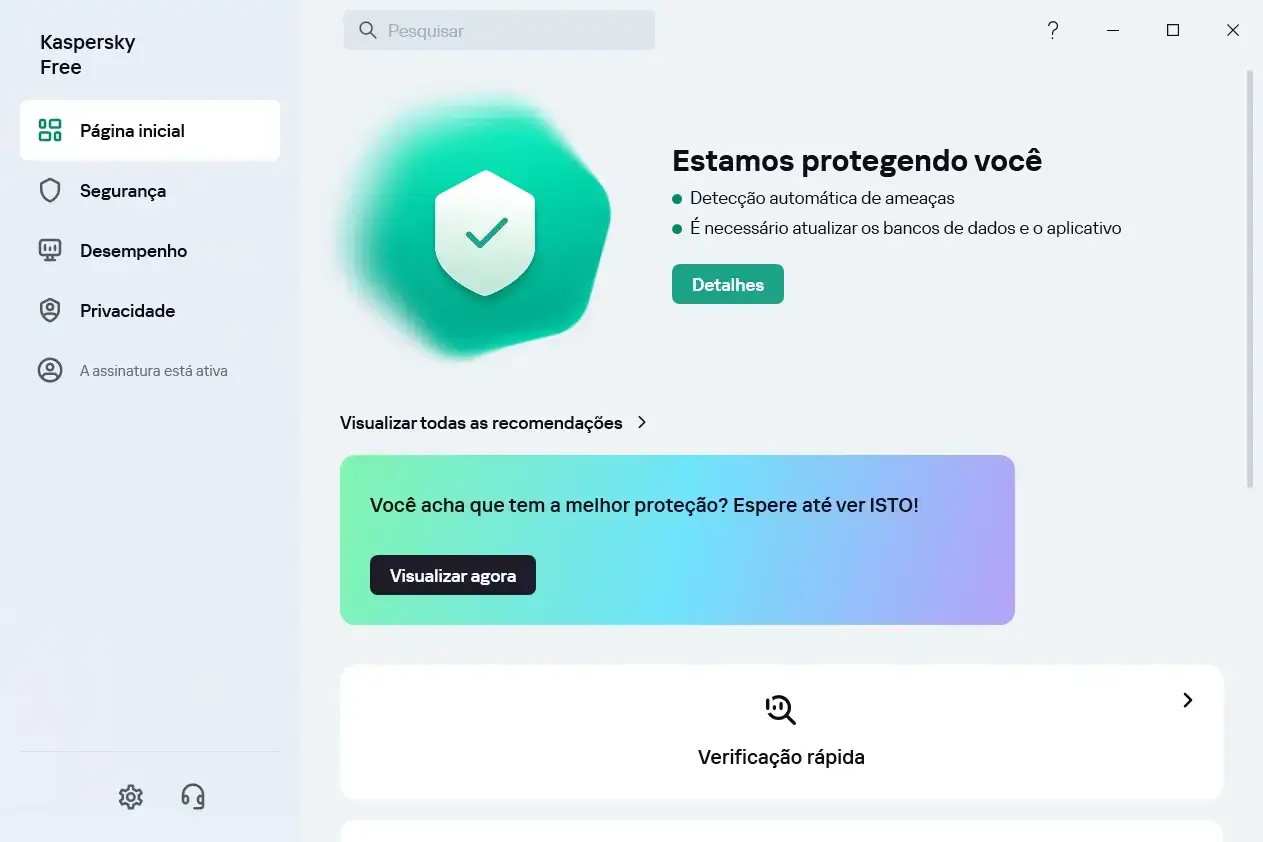
Task: Click the Detalhes button
Action: click(728, 284)
